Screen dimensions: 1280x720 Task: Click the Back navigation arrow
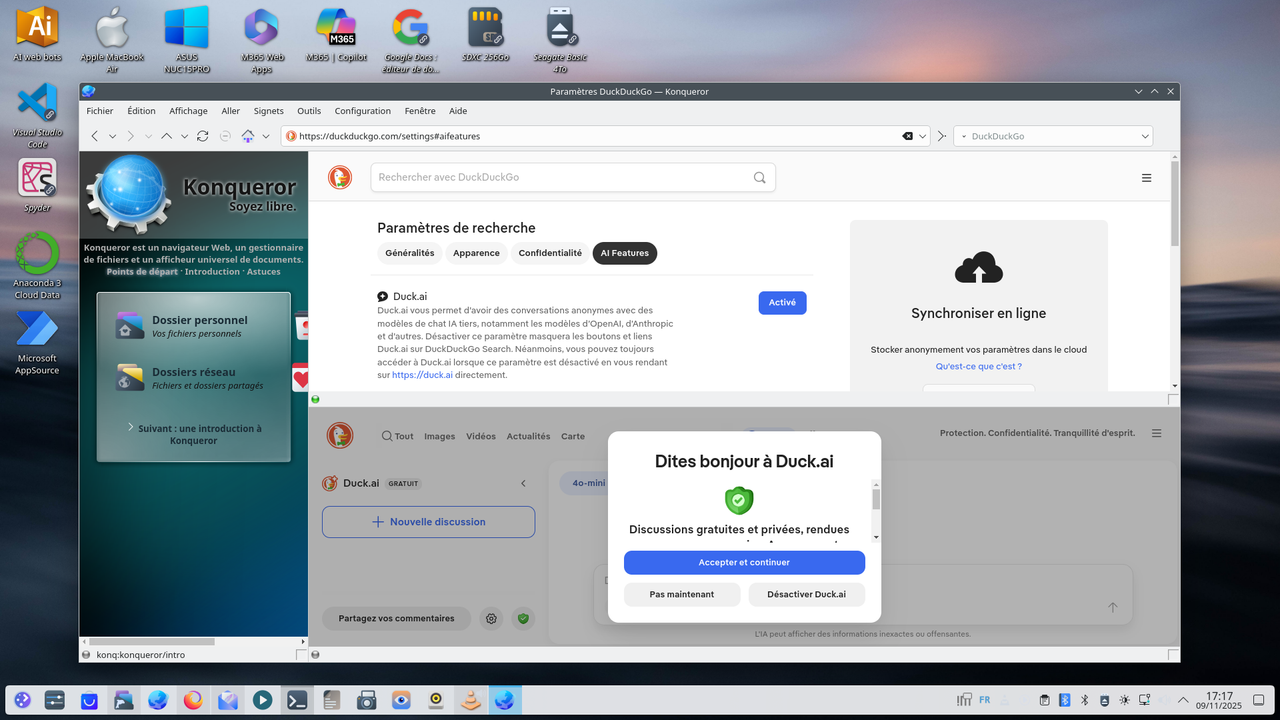[x=95, y=136]
